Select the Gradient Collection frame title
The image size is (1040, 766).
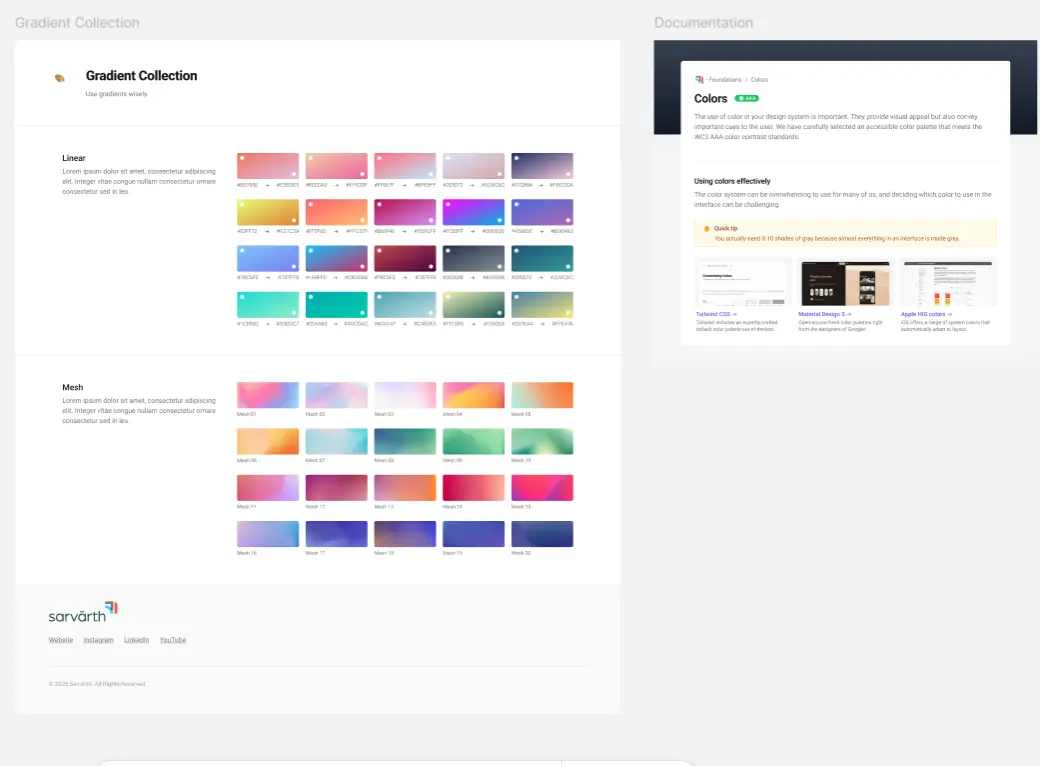click(76, 22)
